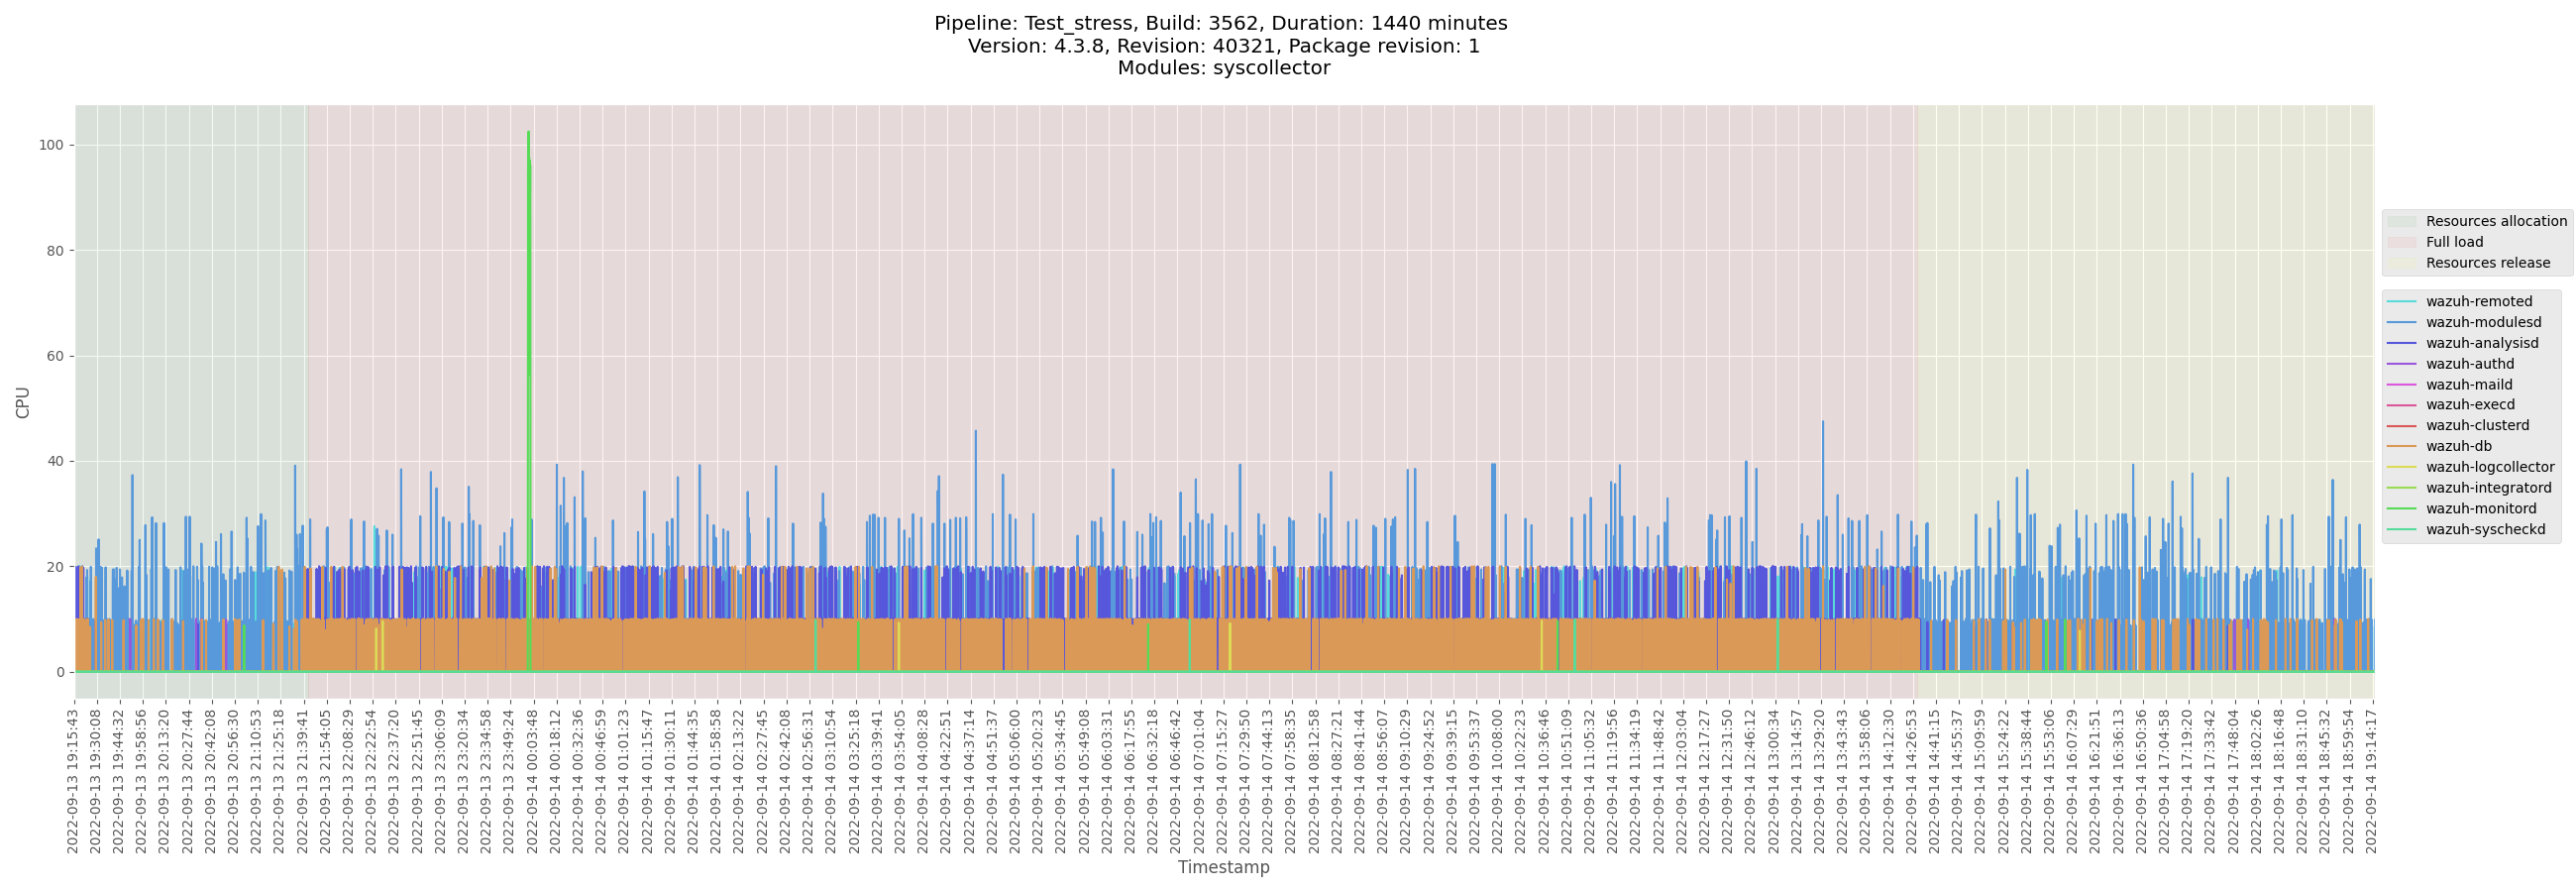Click the Timestamp x-axis label
2576x892 pixels.
(1223, 867)
